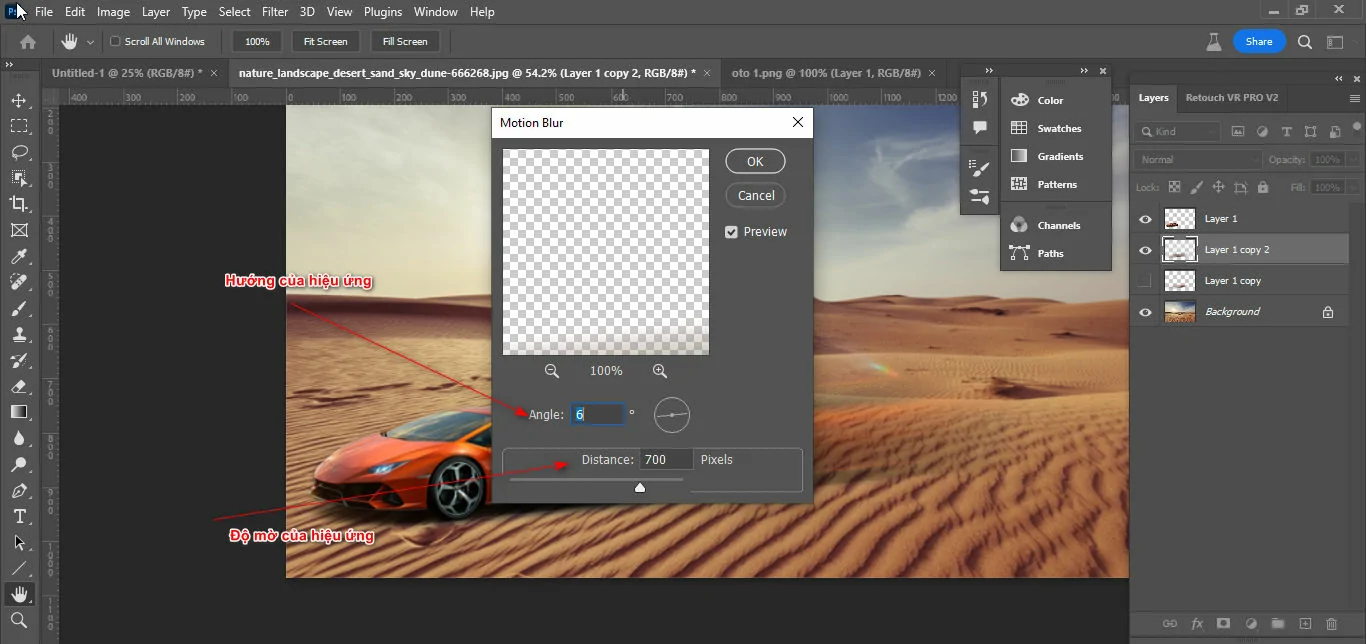Show the Layer 1 copy layer
1366x644 pixels.
1143,280
